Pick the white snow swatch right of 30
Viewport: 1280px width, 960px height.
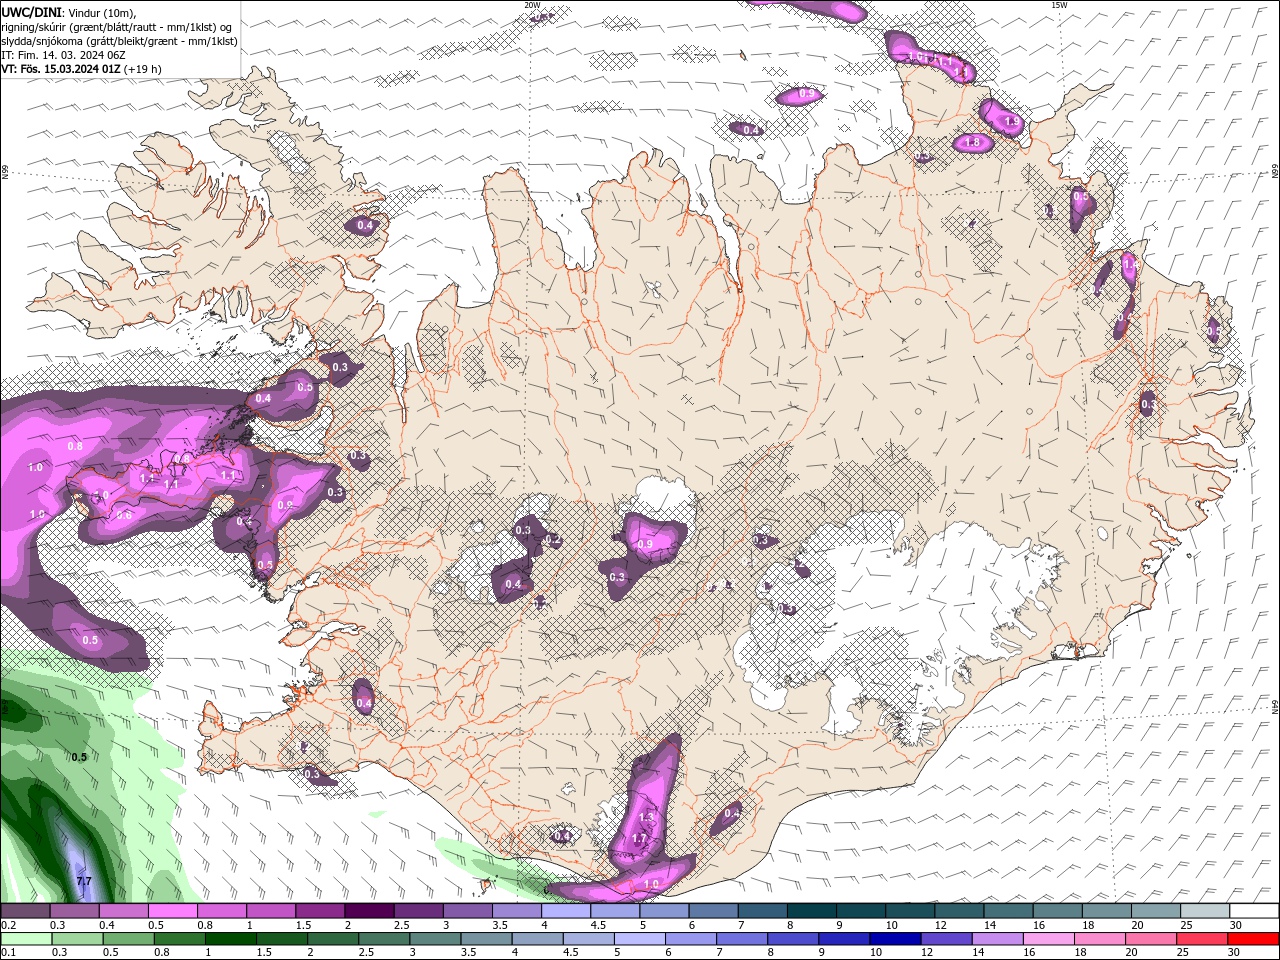pyautogui.click(x=1255, y=911)
